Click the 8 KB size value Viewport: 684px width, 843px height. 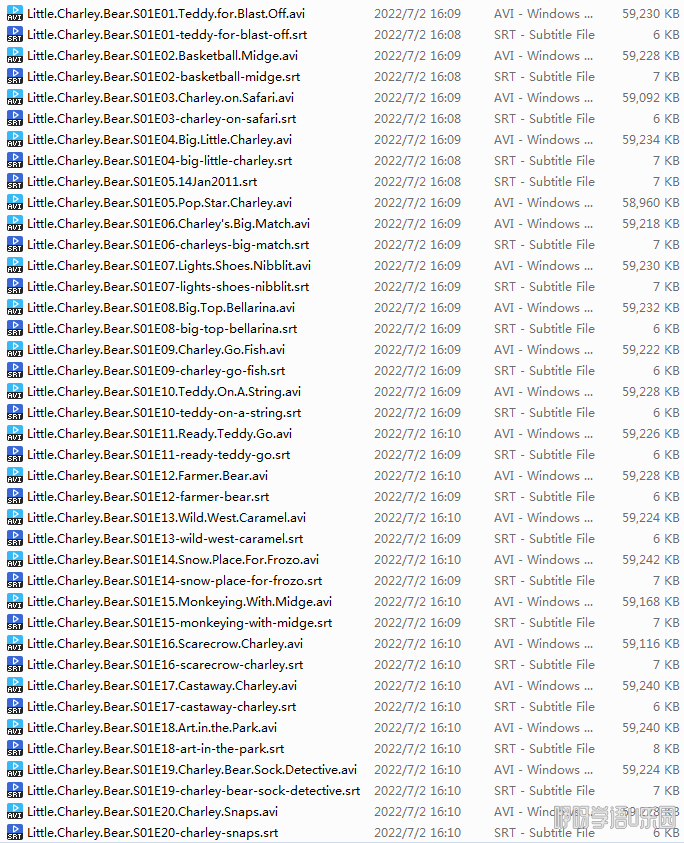click(x=666, y=748)
